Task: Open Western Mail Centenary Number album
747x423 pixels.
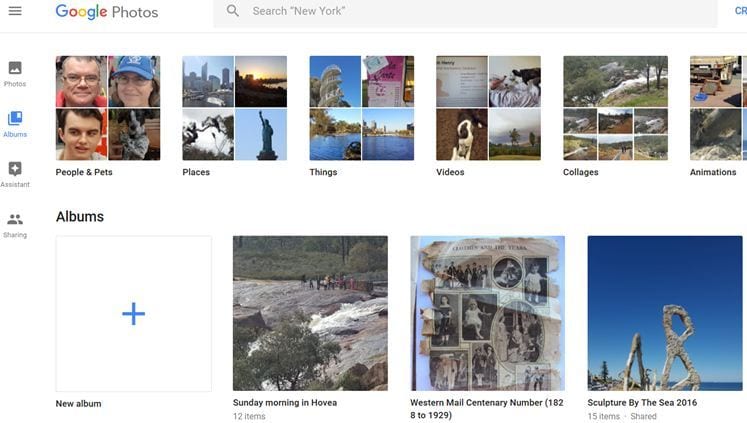Action: [x=487, y=313]
